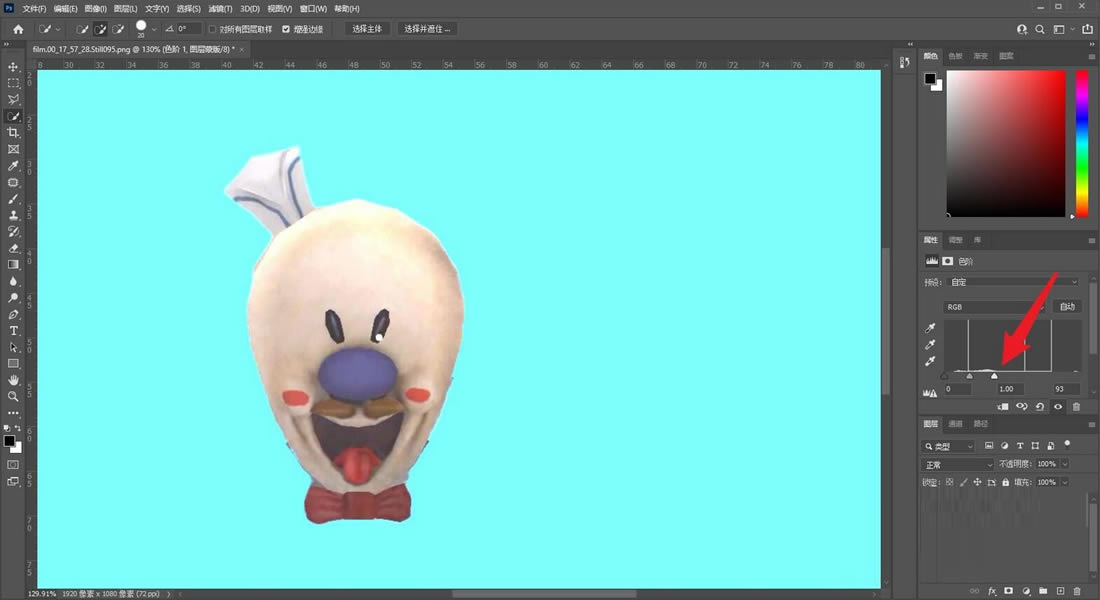
Task: Click the 选择主体 button
Action: point(367,29)
